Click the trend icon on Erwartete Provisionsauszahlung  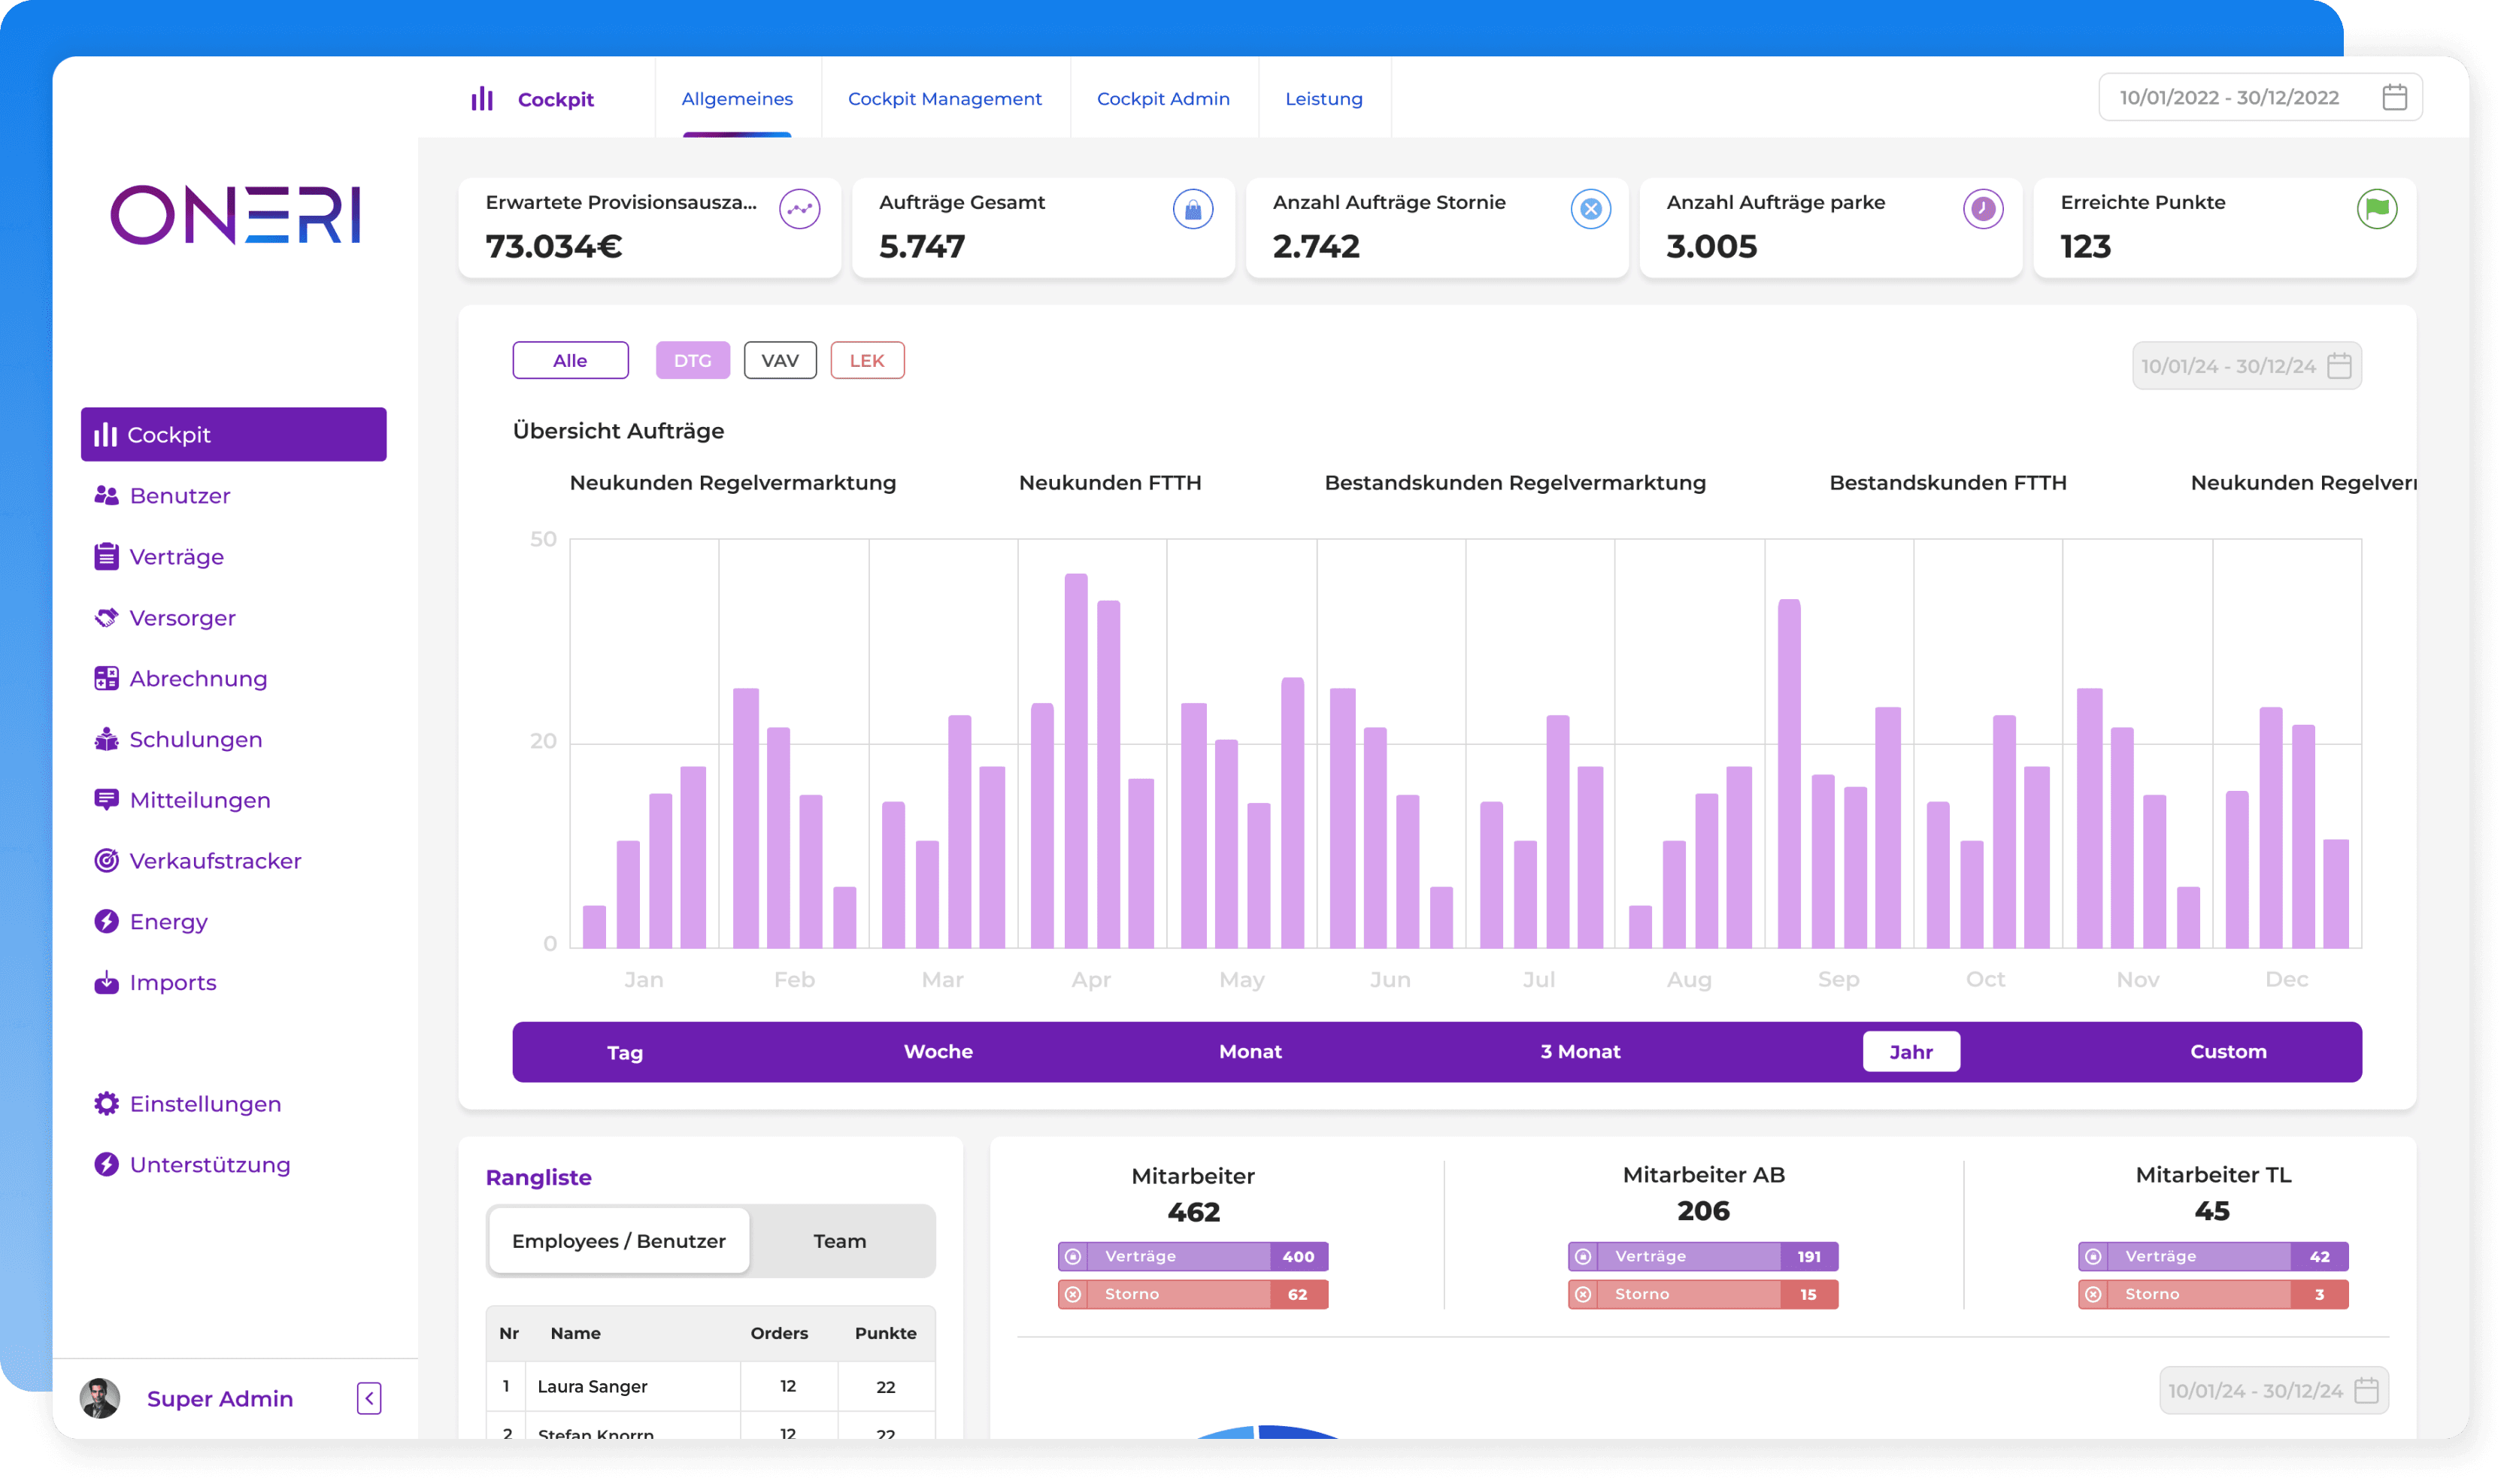[799, 209]
